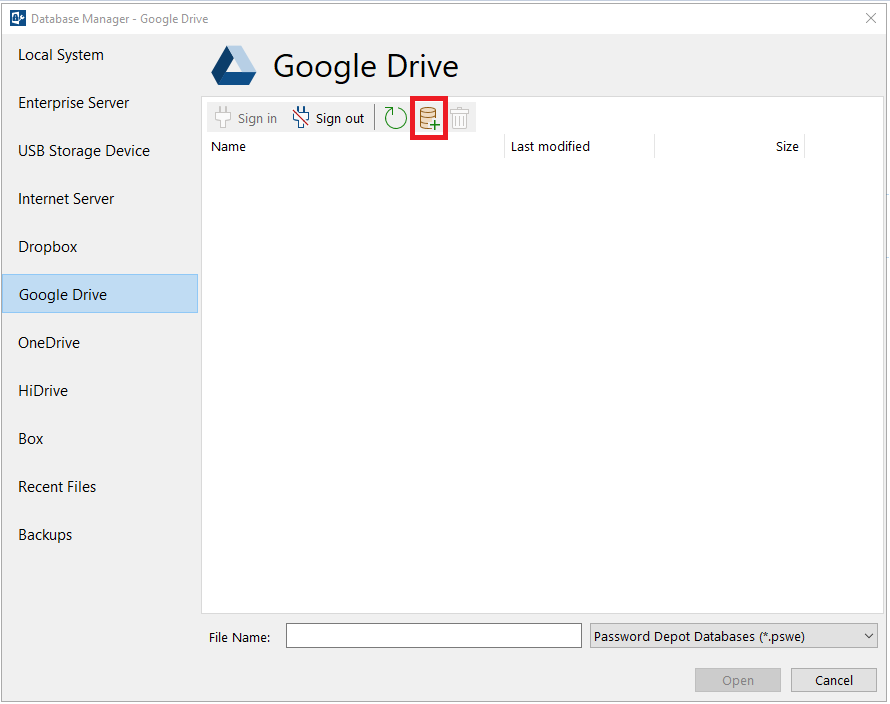The height and width of the screenshot is (704, 890).
Task: Click the Sign out toolbar button
Action: [x=329, y=118]
